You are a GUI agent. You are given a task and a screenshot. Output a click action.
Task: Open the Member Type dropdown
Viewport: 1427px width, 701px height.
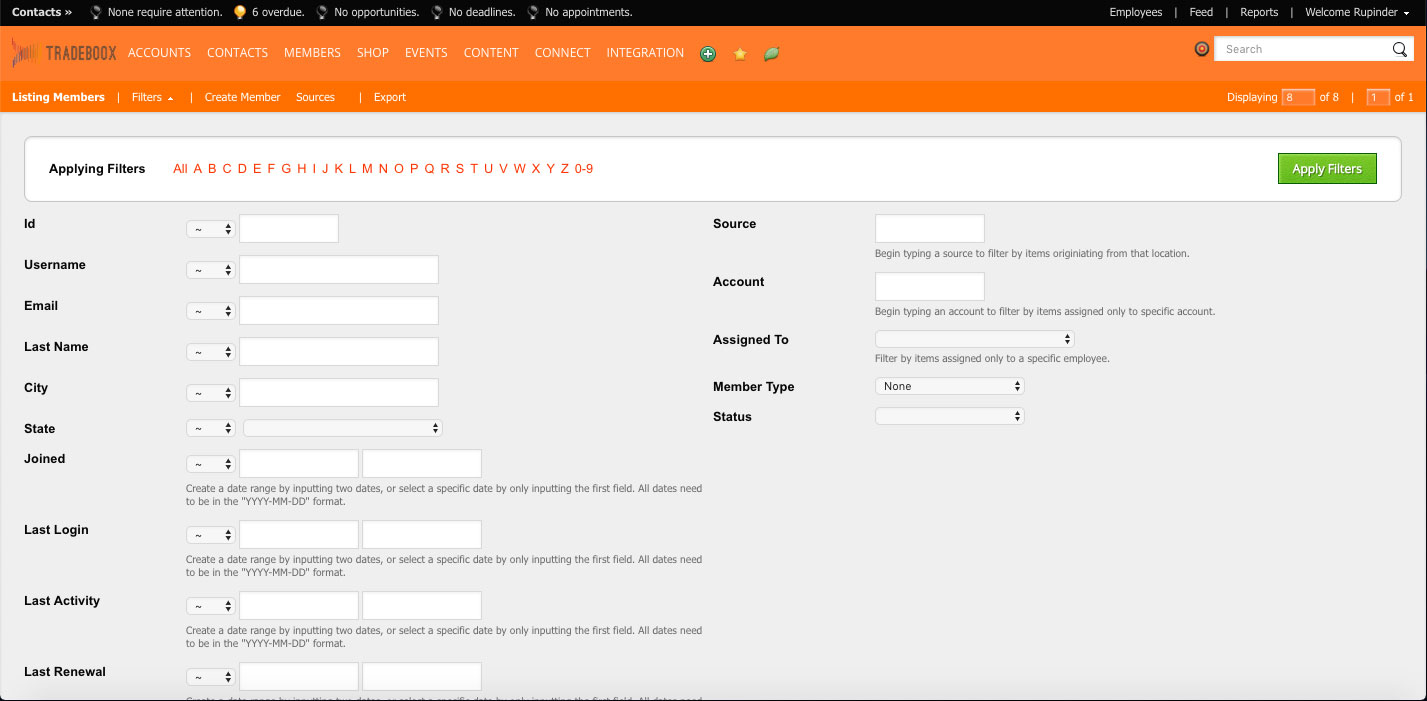click(x=950, y=386)
